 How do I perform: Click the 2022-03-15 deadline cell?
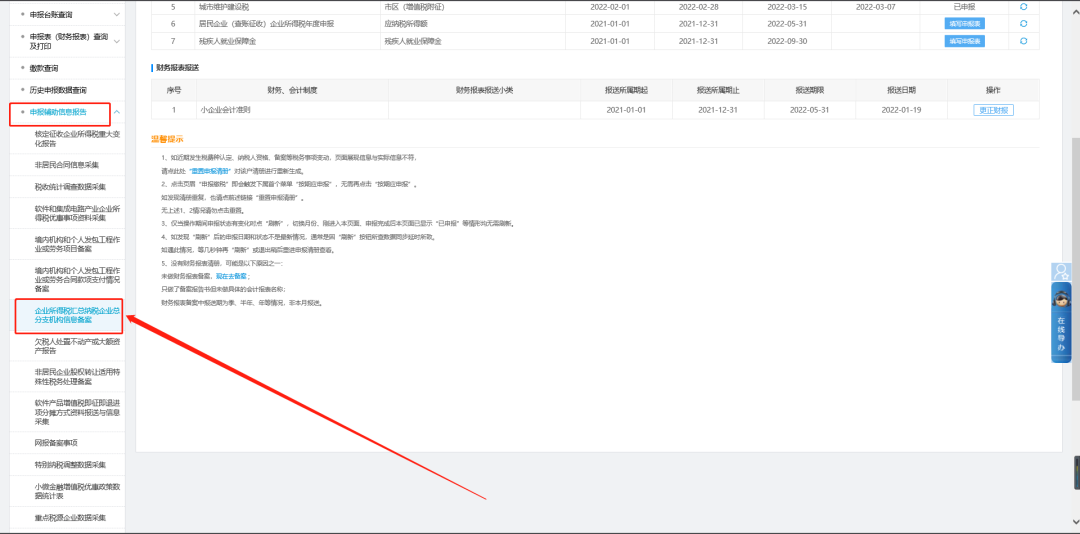(x=787, y=6)
